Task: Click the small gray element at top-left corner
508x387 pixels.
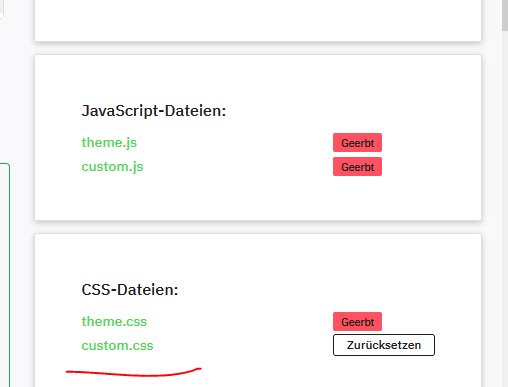Action: click(x=2, y=9)
